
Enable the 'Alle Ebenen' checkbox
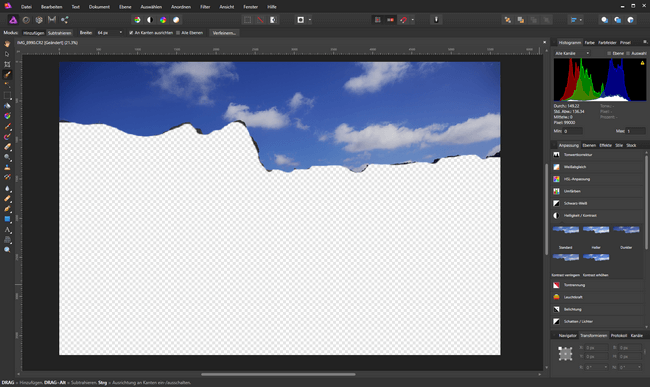(x=178, y=33)
